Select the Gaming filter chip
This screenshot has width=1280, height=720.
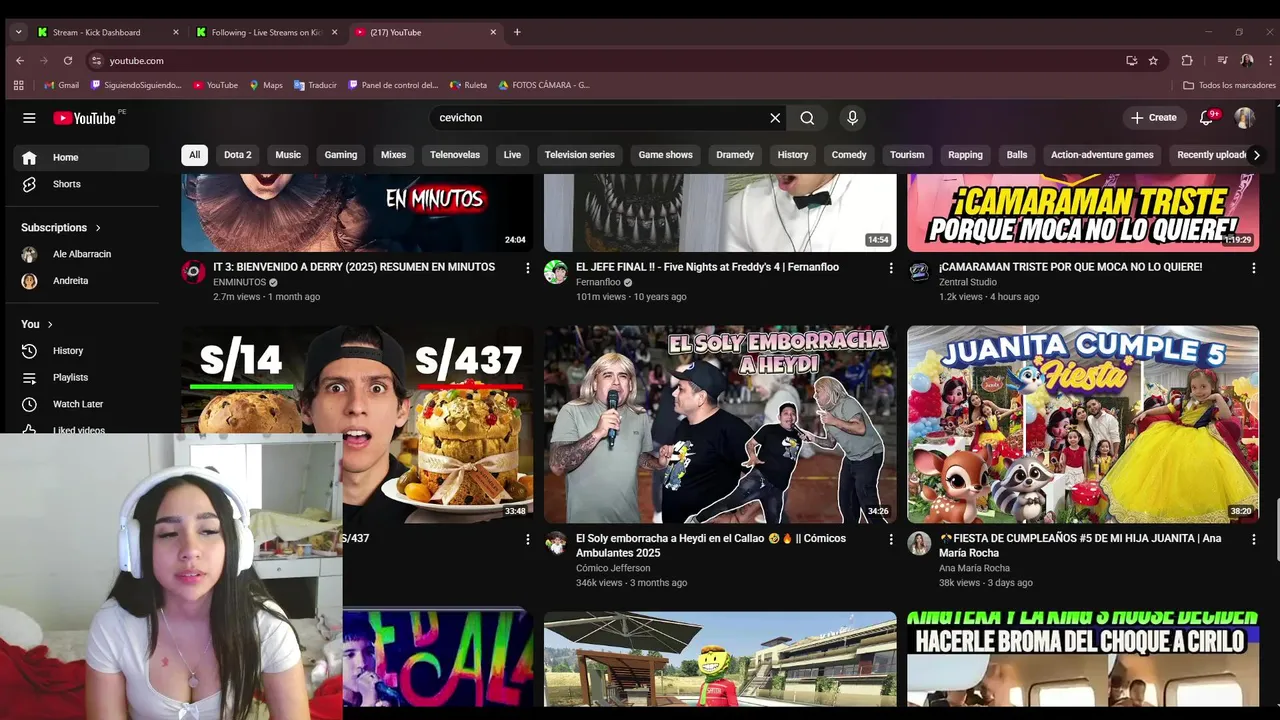click(x=341, y=155)
